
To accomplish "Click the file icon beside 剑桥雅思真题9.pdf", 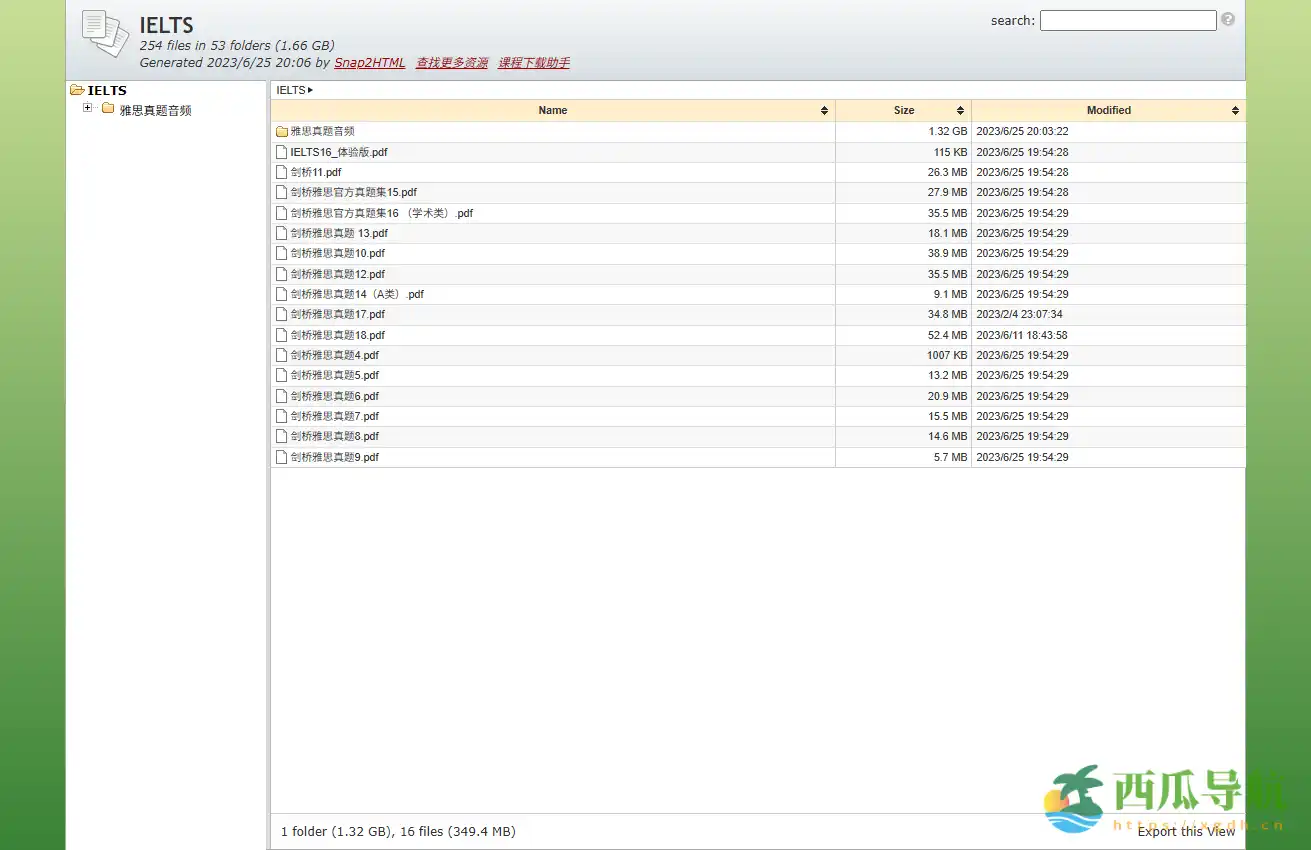I will coord(281,457).
